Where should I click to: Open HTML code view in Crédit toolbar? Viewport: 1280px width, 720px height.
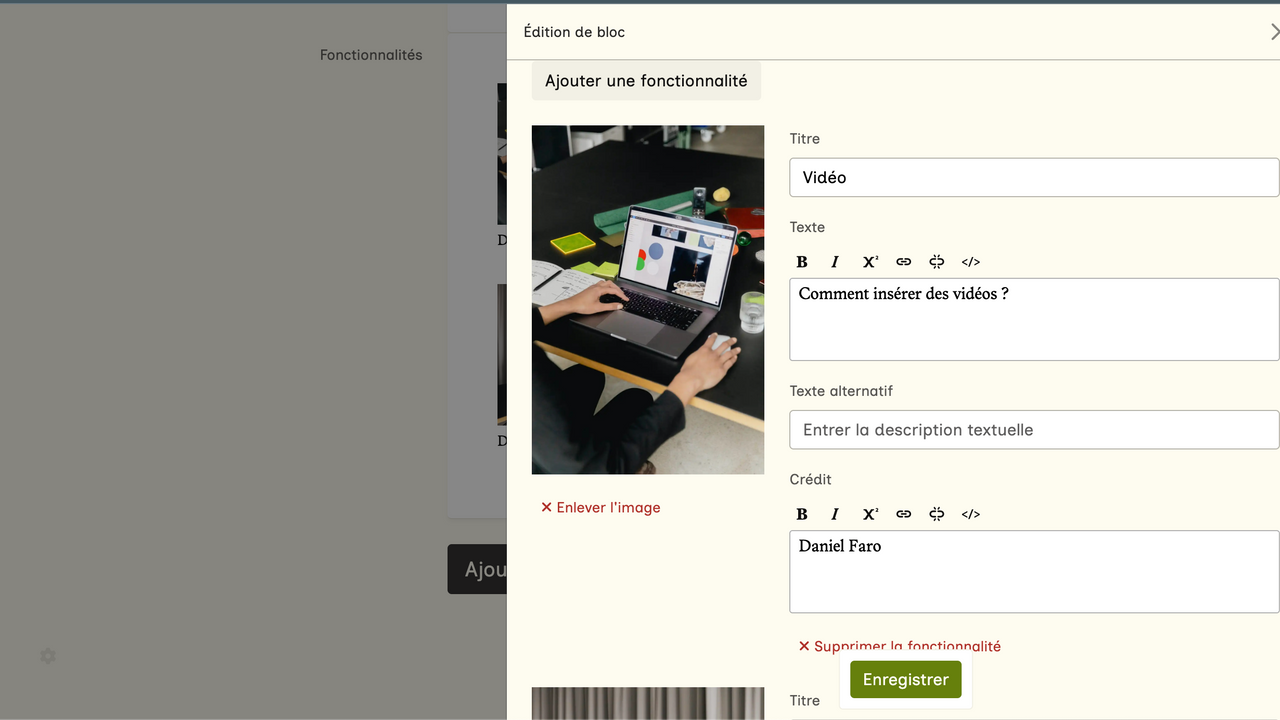[971, 514]
